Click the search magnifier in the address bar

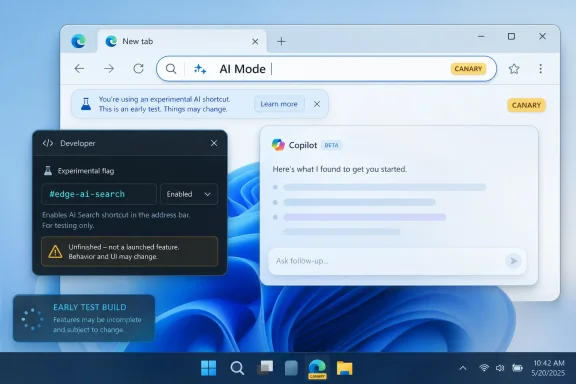(x=171, y=69)
